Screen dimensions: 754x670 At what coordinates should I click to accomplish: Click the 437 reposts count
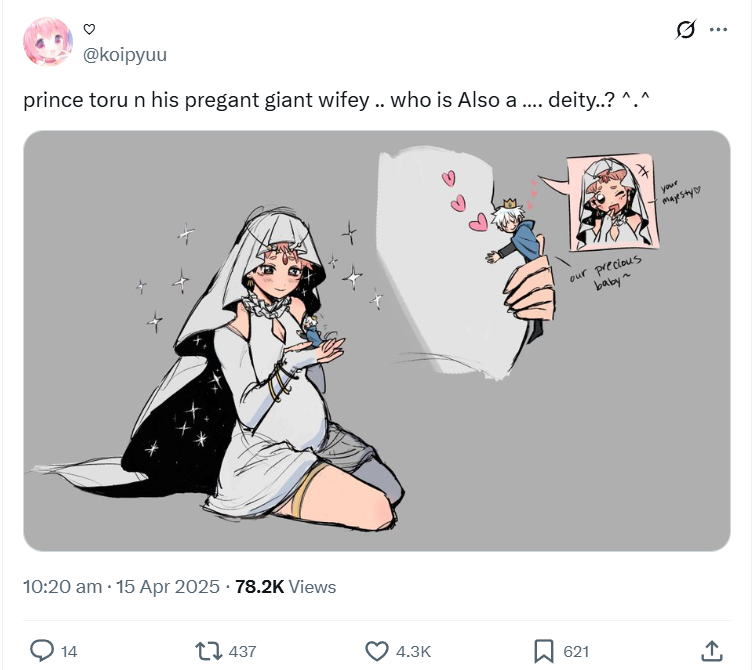(x=242, y=652)
